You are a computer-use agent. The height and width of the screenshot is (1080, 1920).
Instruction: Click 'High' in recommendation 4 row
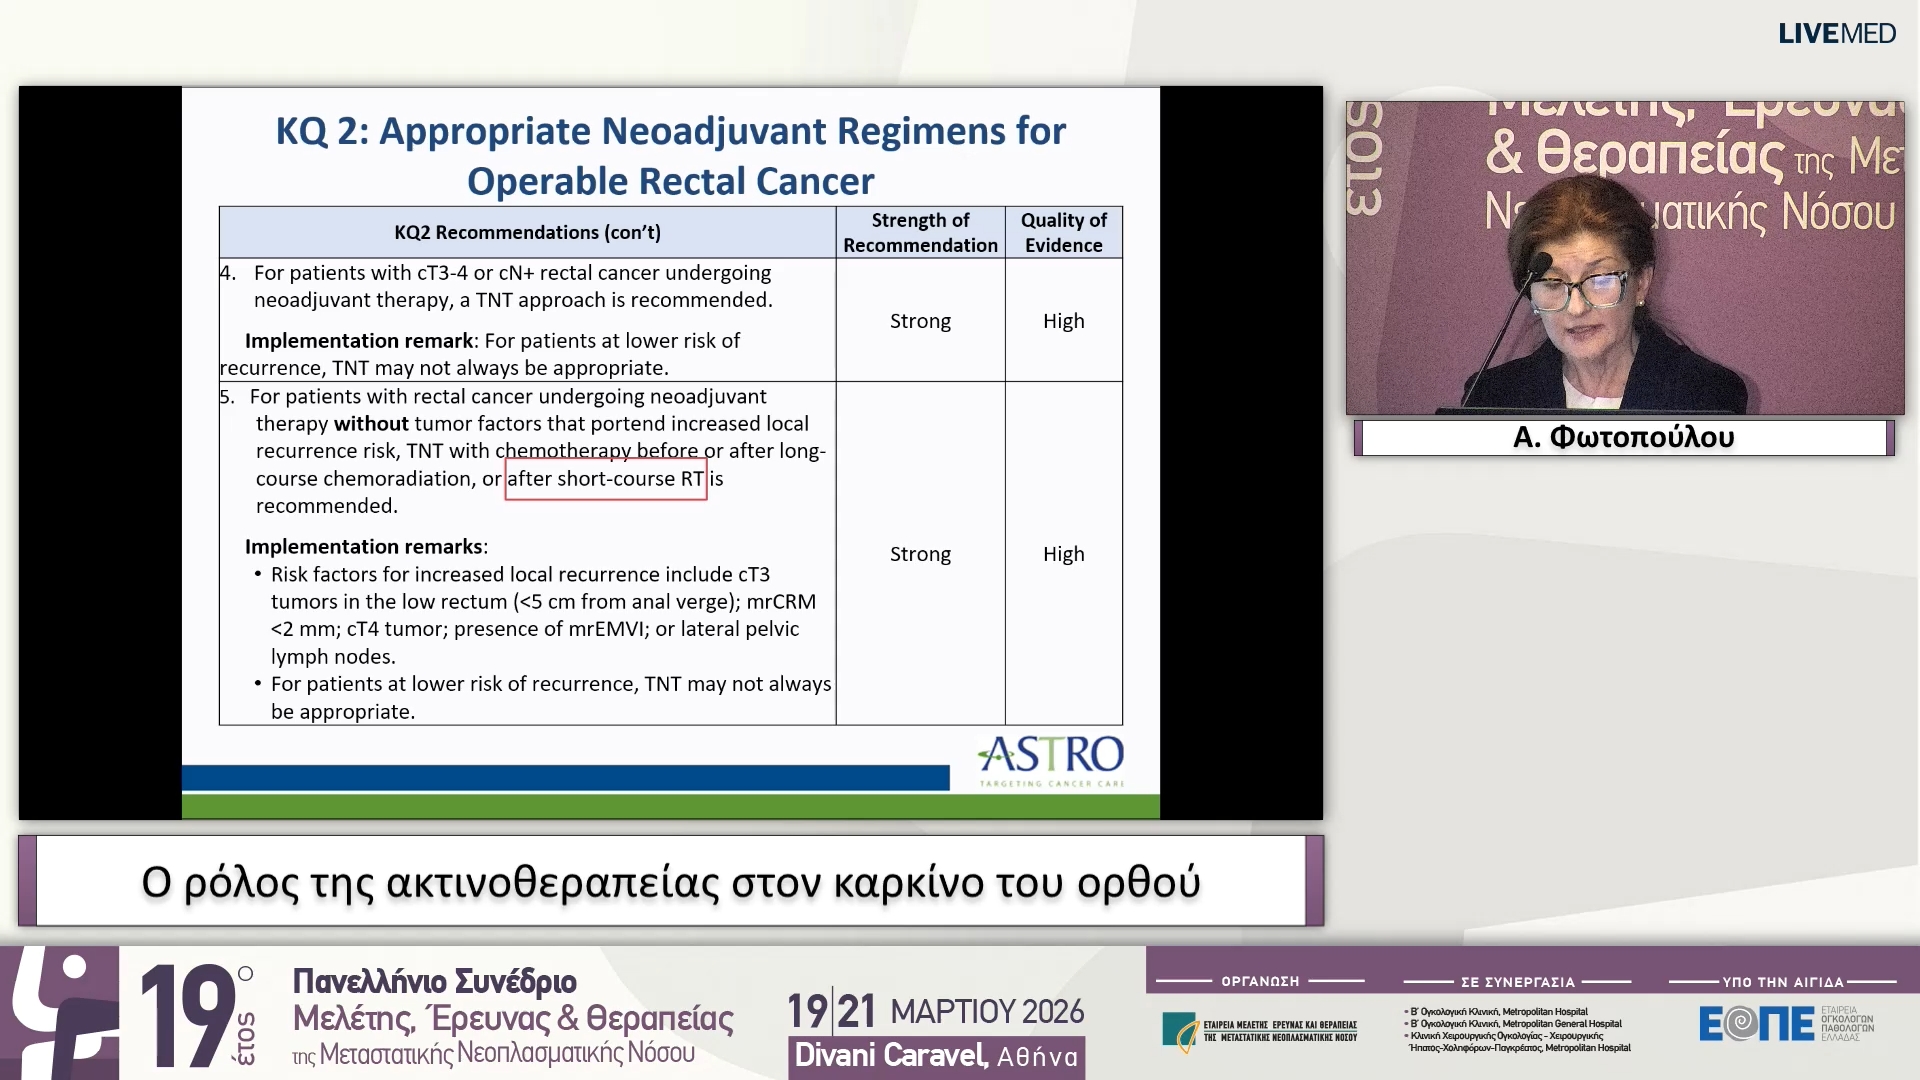pyautogui.click(x=1063, y=321)
